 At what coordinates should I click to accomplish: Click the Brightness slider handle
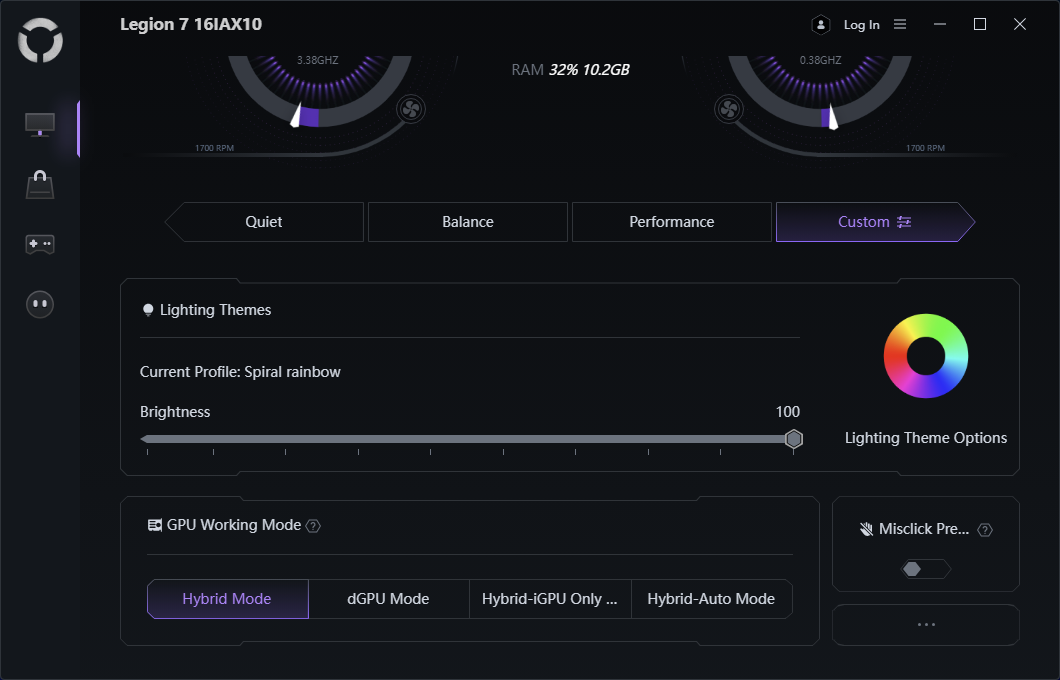coord(794,439)
